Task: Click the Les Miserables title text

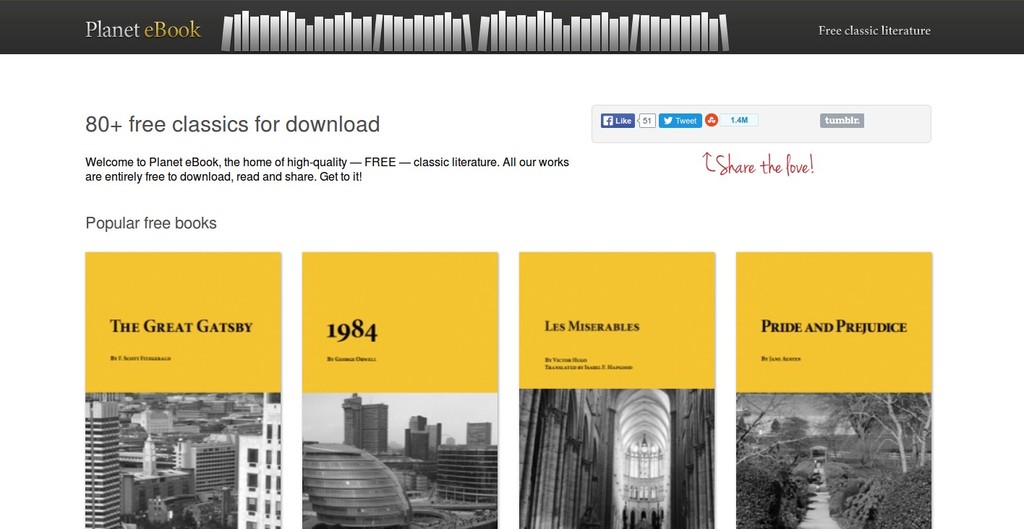Action: (592, 326)
